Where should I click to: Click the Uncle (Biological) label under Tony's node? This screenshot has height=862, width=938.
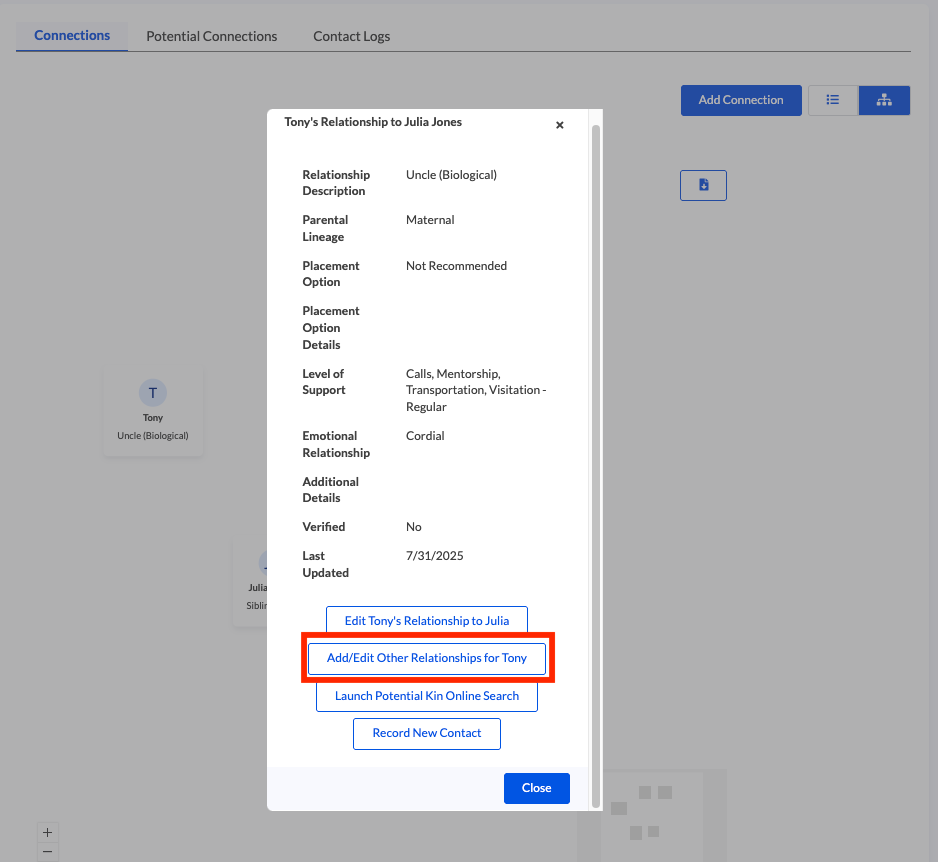click(x=153, y=436)
